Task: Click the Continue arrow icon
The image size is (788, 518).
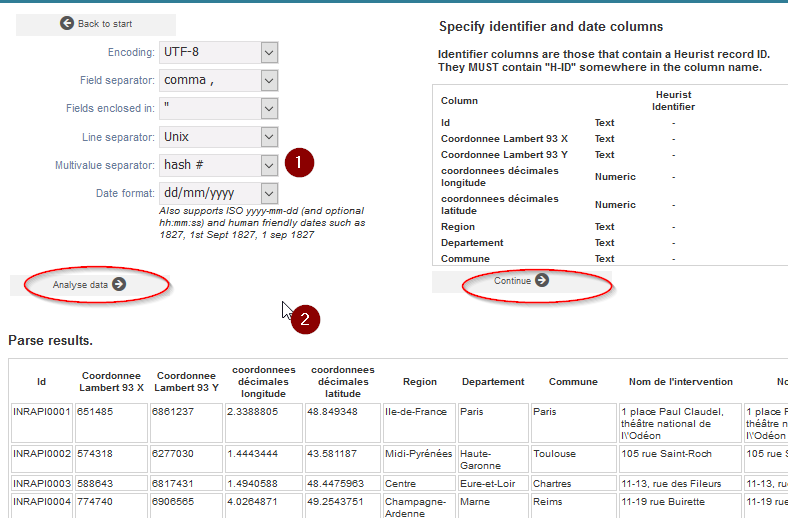Action: pos(542,281)
